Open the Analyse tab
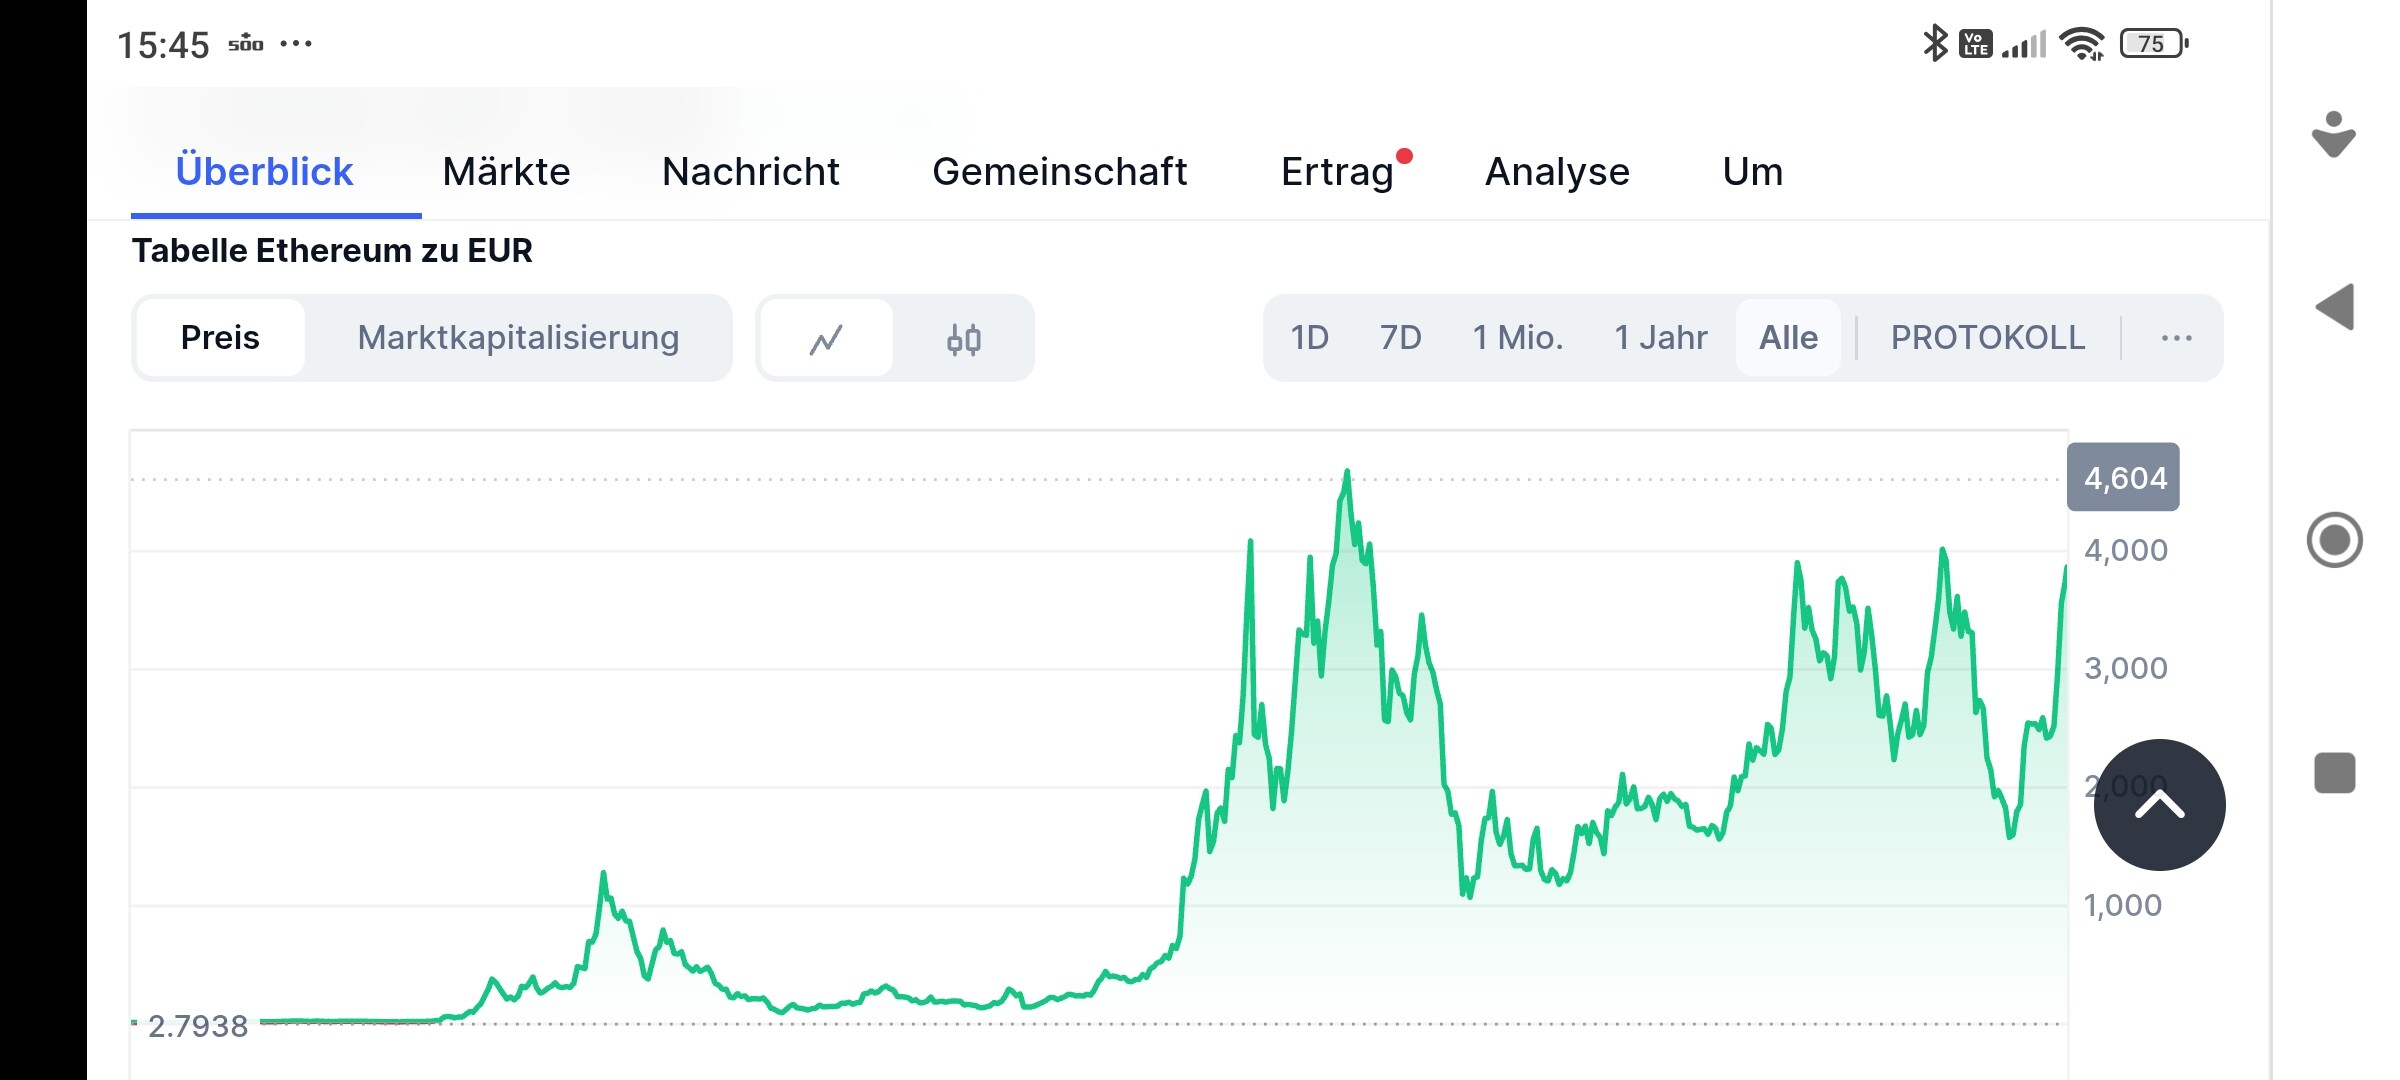2400x1080 pixels. (x=1557, y=172)
